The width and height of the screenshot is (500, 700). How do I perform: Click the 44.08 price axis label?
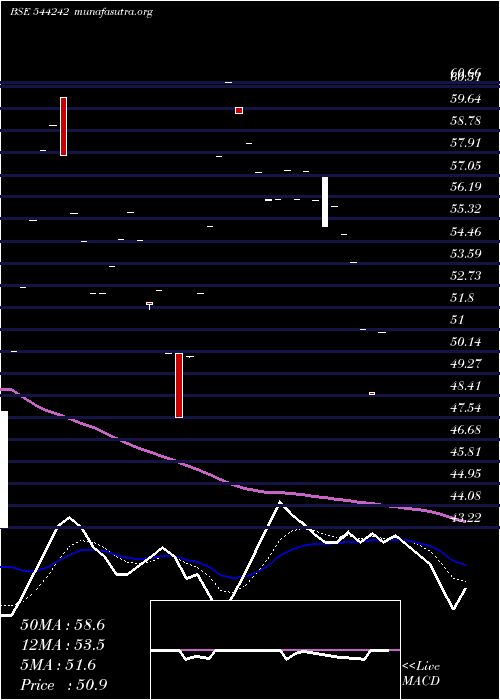pyautogui.click(x=466, y=496)
